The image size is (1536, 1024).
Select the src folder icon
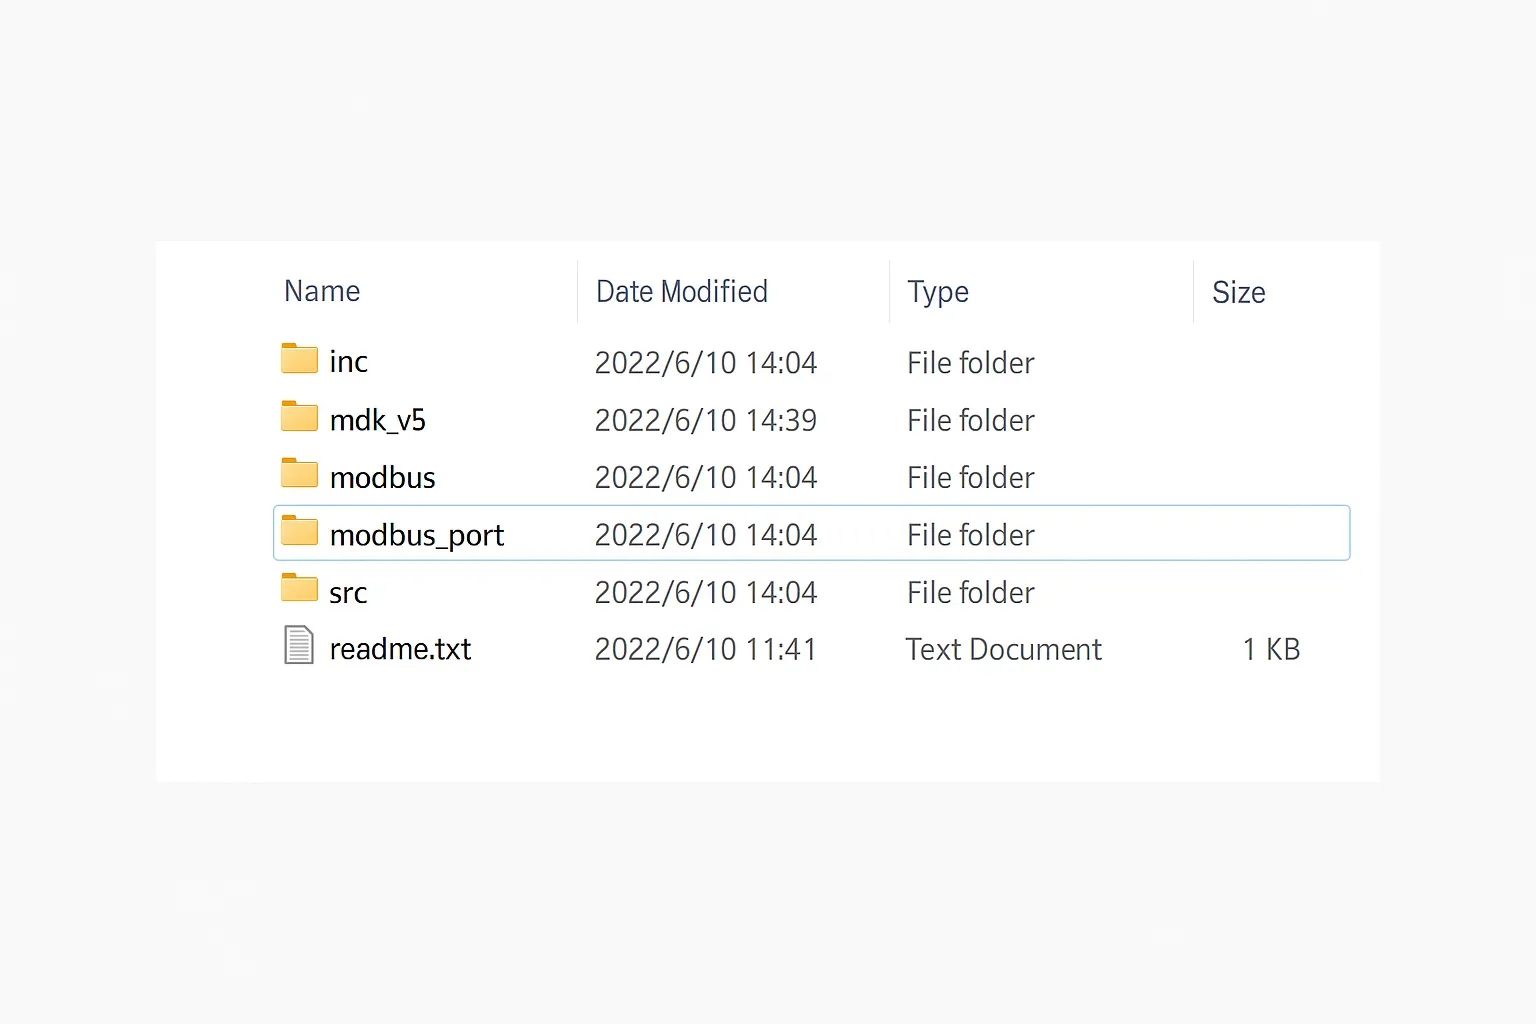(299, 589)
